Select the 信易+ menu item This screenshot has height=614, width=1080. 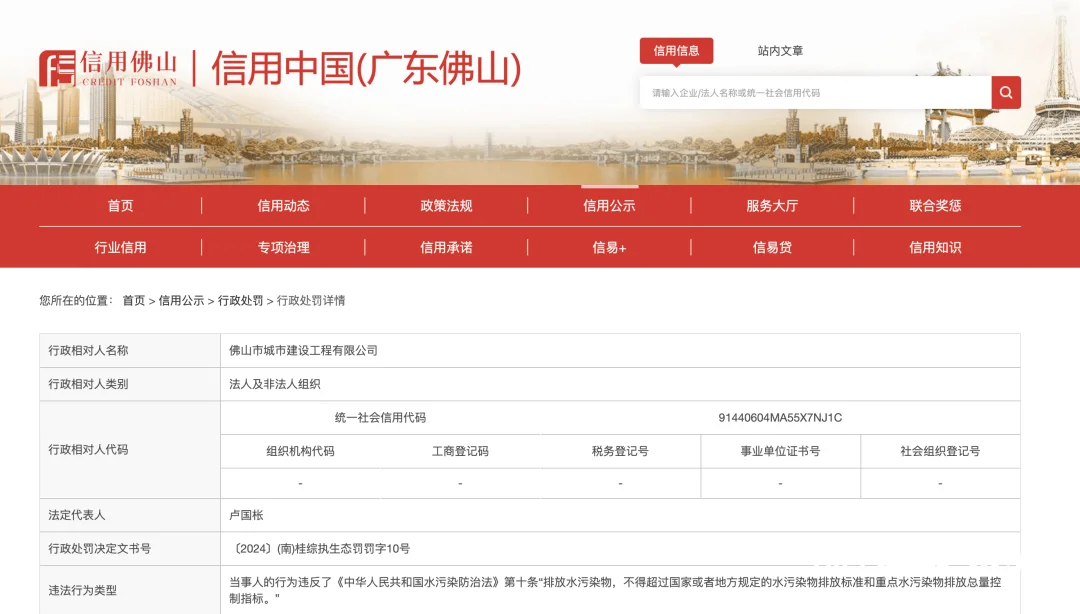tap(611, 247)
